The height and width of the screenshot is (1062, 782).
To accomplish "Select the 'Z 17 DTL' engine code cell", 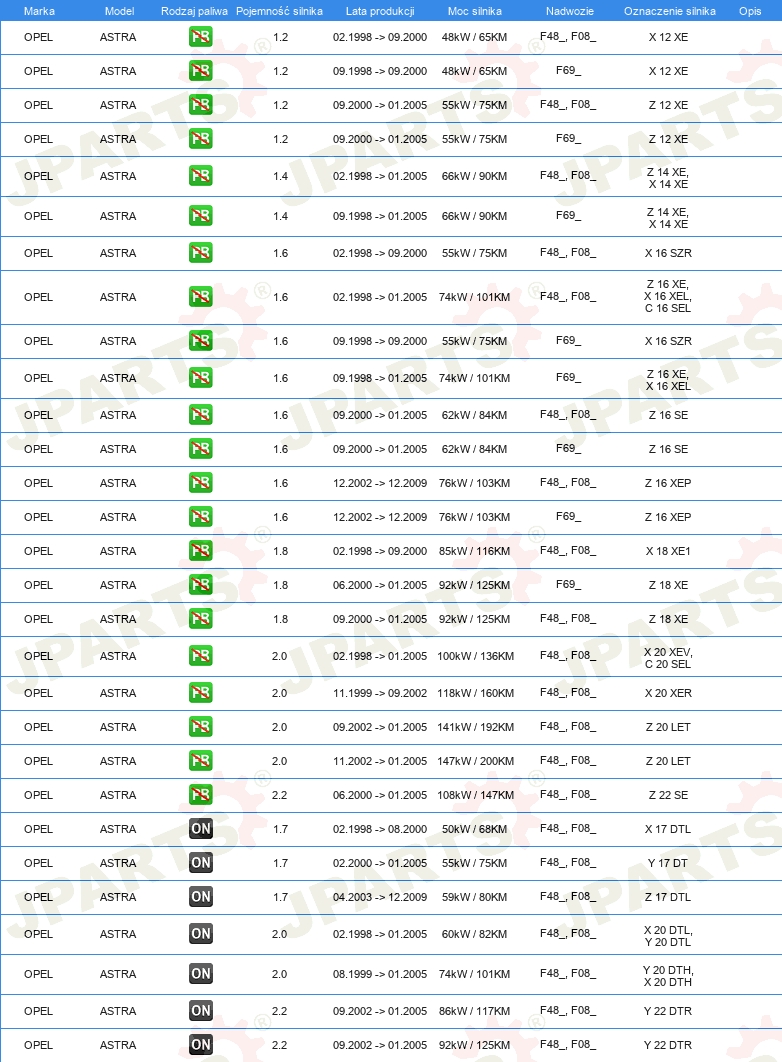I will pos(668,897).
